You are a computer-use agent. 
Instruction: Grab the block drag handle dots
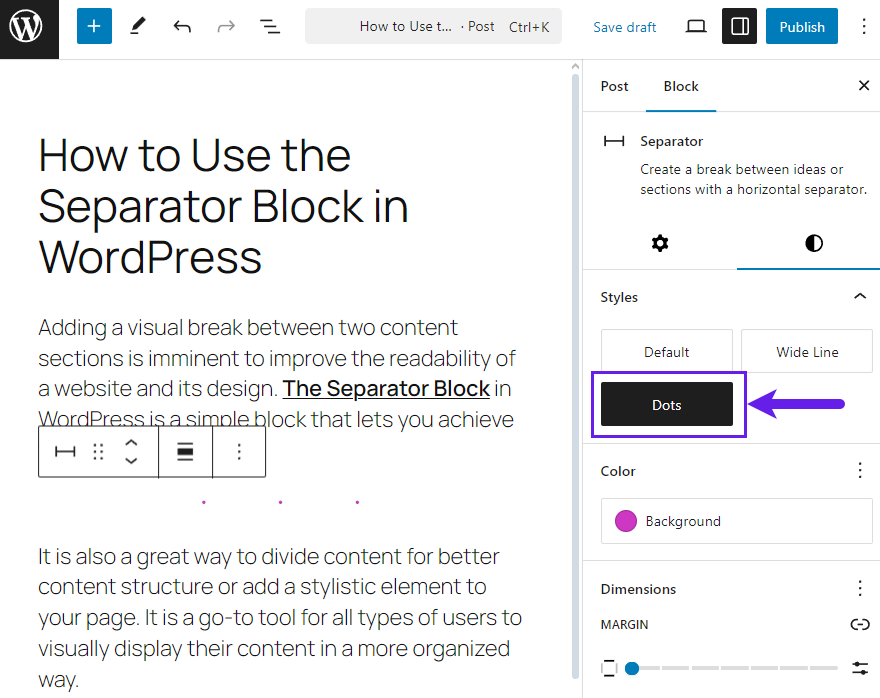98,452
